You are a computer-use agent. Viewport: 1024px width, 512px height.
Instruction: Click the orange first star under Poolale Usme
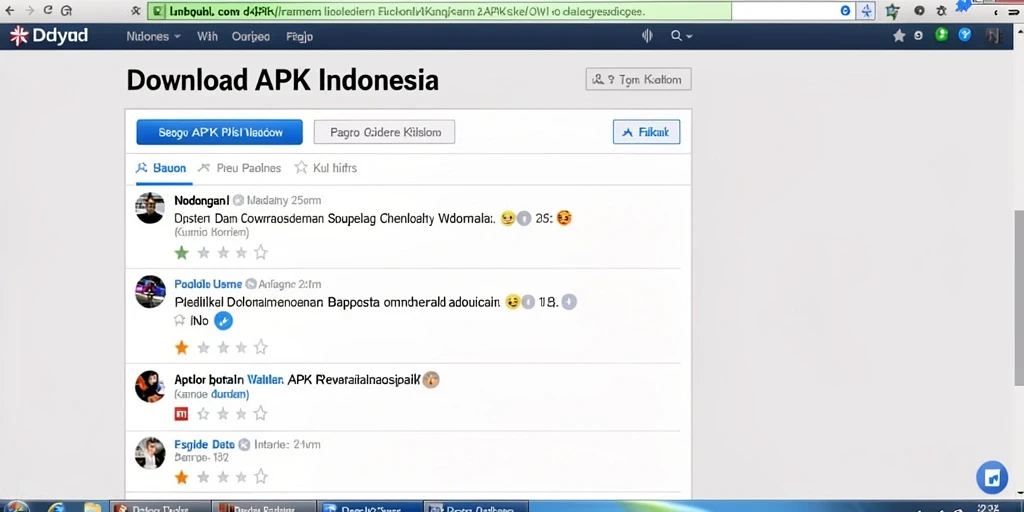pyautogui.click(x=182, y=347)
